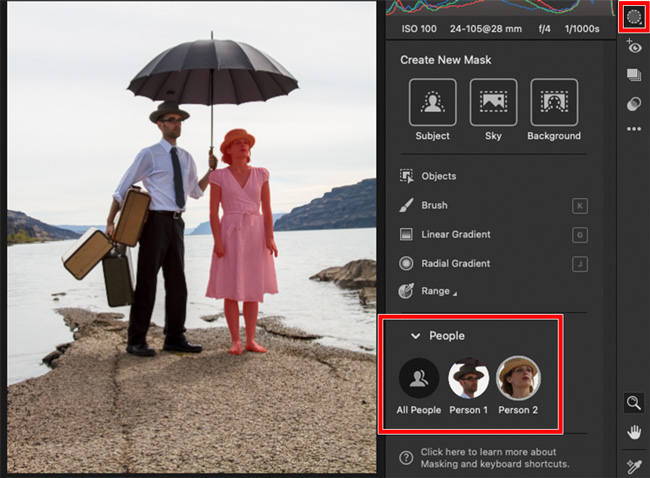The image size is (650, 478).
Task: Click the 24-105@28 mm lens text
Action: [486, 29]
